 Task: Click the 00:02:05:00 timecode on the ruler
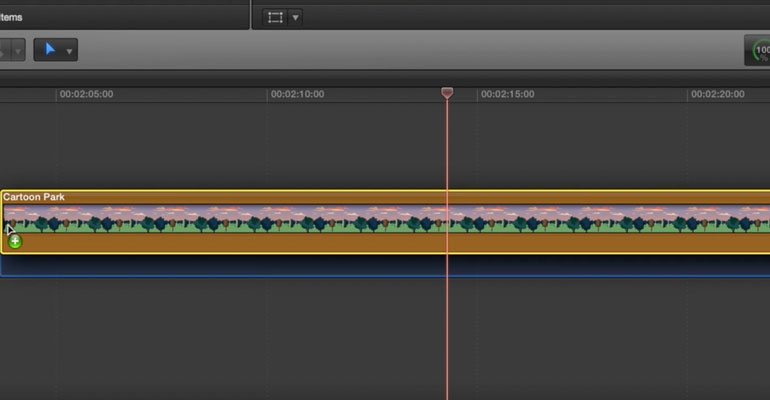(86, 94)
